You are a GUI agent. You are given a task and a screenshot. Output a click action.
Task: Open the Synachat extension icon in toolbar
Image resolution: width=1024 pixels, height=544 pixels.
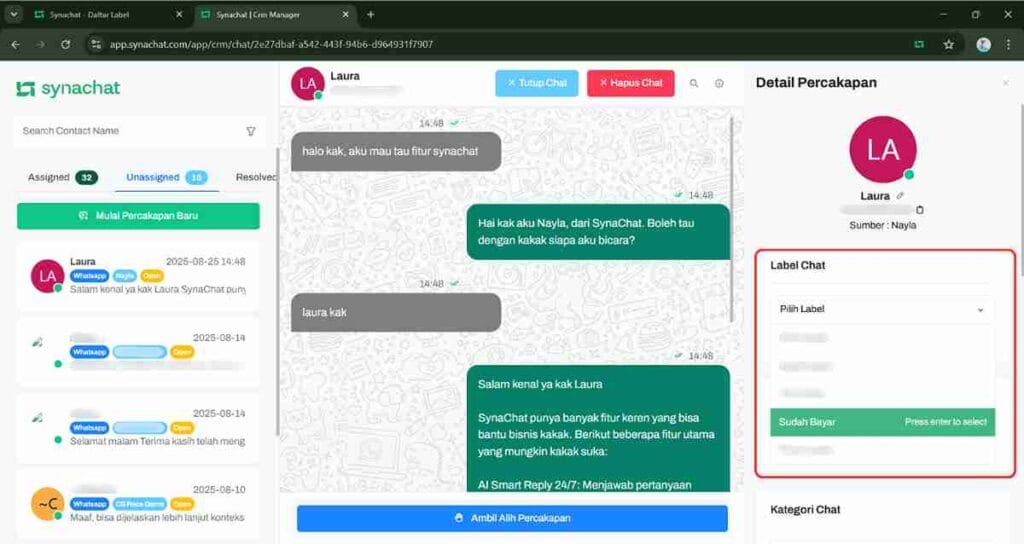[x=919, y=44]
